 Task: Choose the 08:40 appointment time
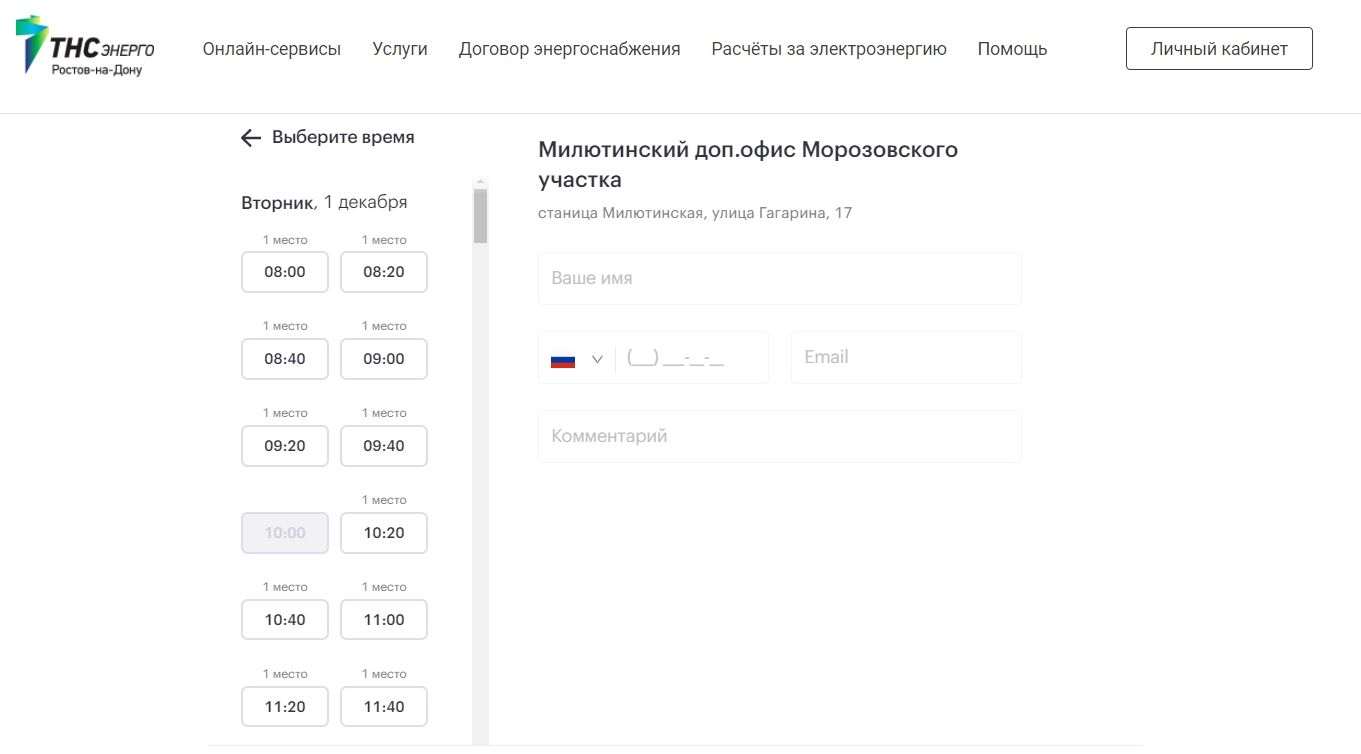285,359
